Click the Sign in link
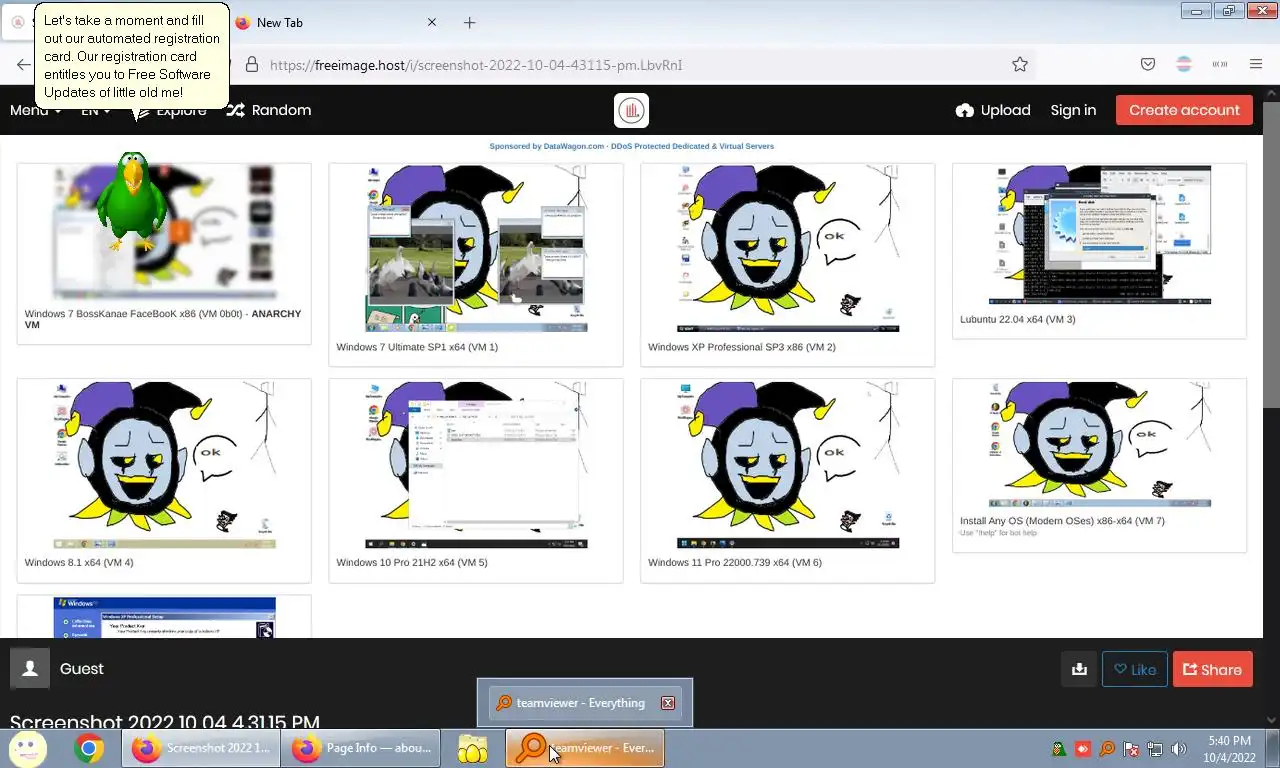1280x768 pixels. 1073,110
